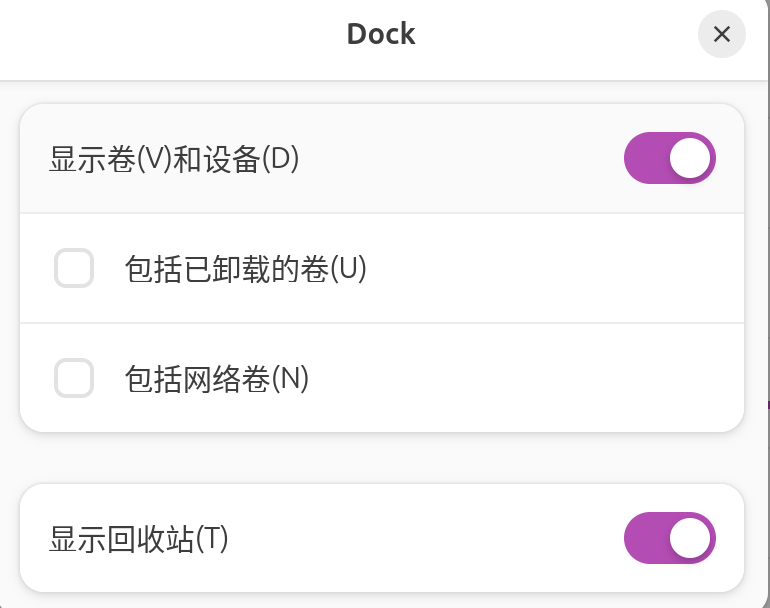Click the white knob of the volumes switch
Screen dimensions: 770x608
click(x=690, y=158)
